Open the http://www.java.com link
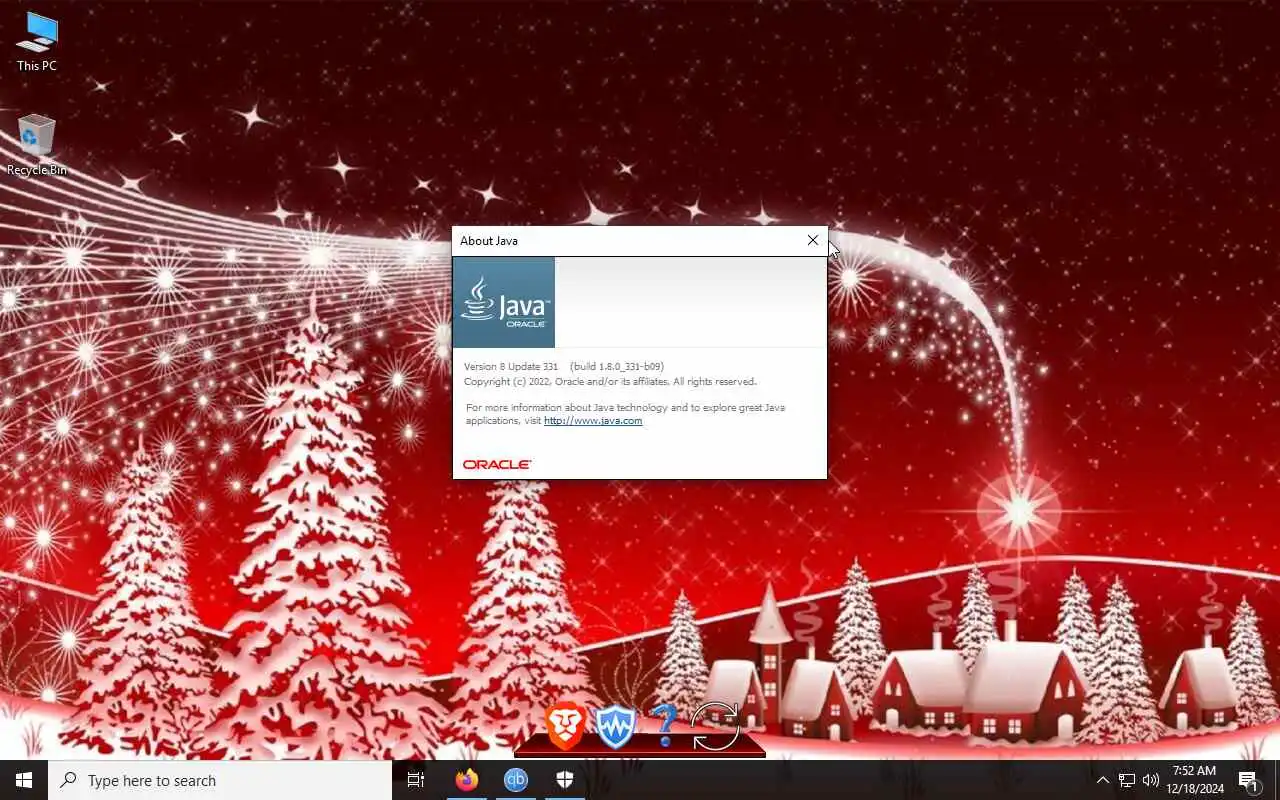The image size is (1280, 800). pyautogui.click(x=593, y=421)
